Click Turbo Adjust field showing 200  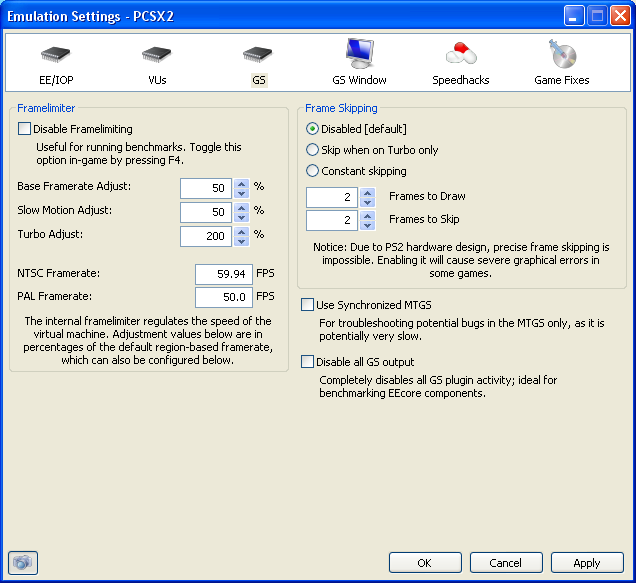206,236
